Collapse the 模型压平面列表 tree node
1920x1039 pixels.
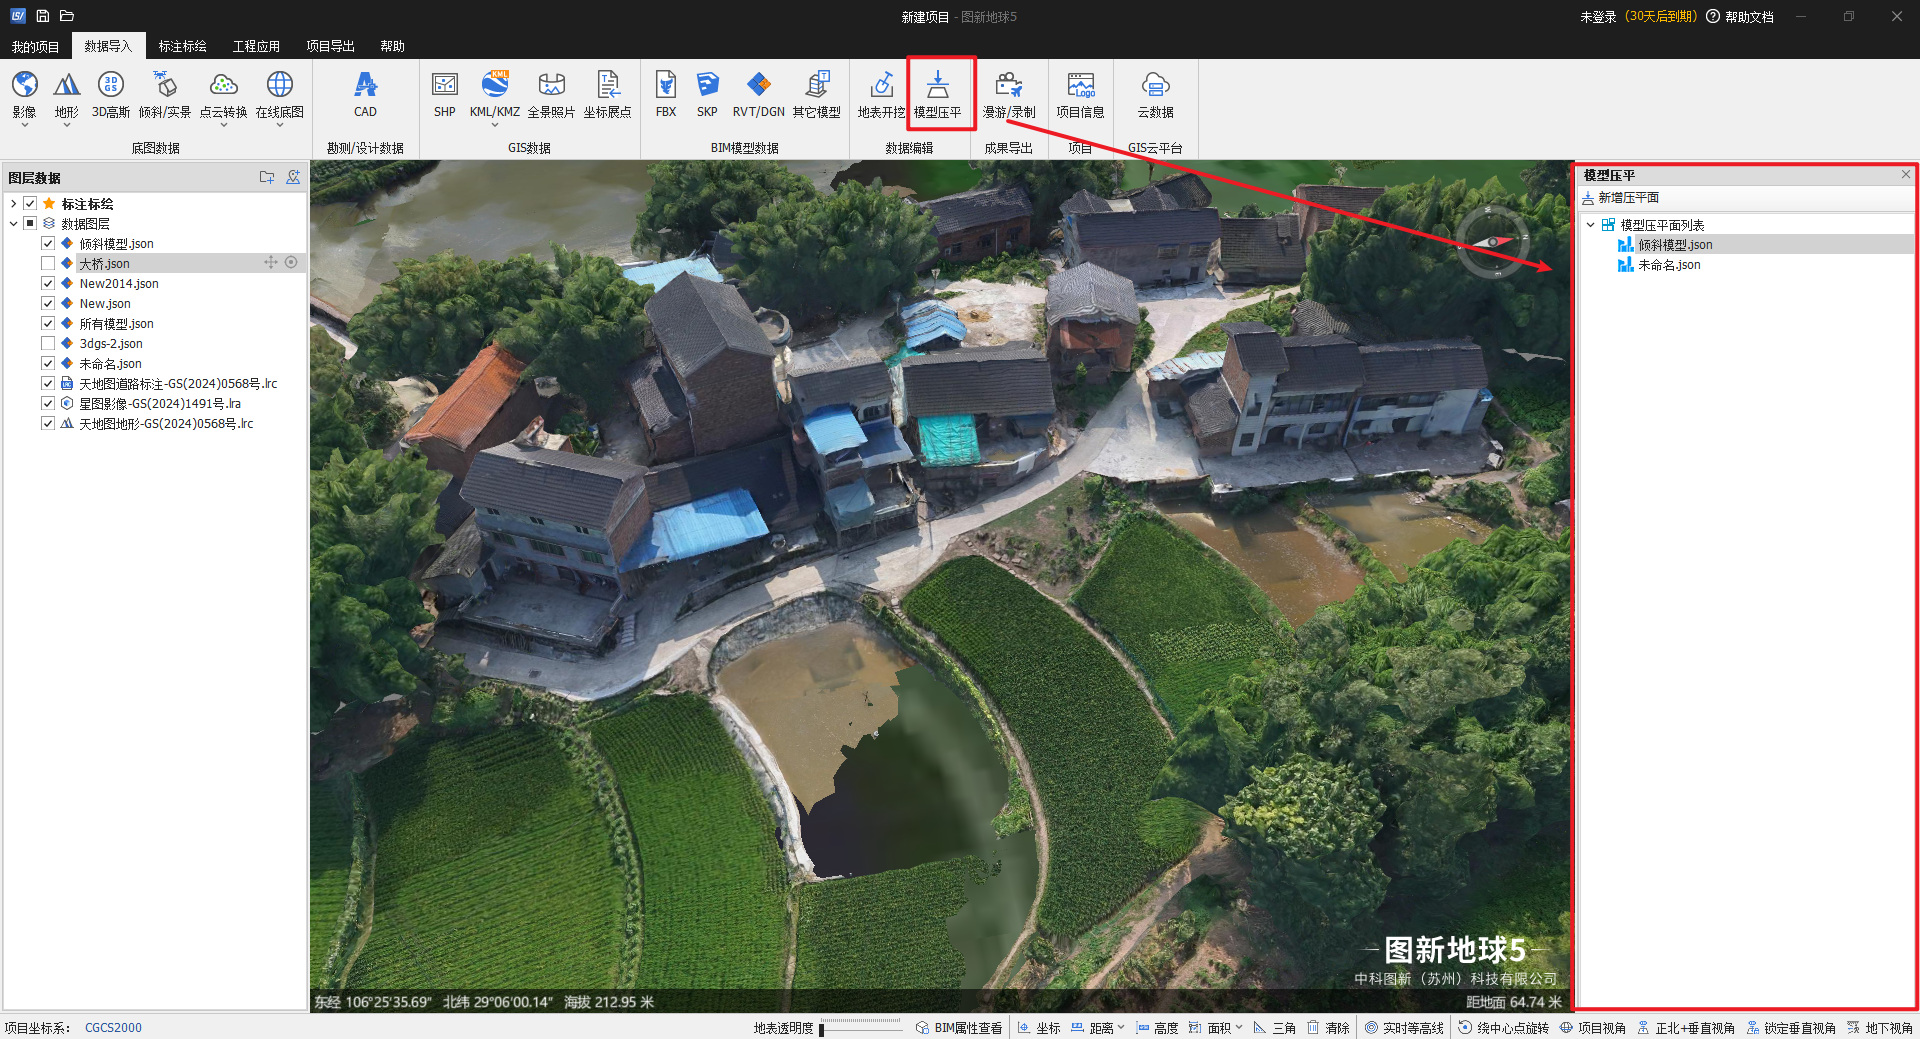tap(1590, 225)
